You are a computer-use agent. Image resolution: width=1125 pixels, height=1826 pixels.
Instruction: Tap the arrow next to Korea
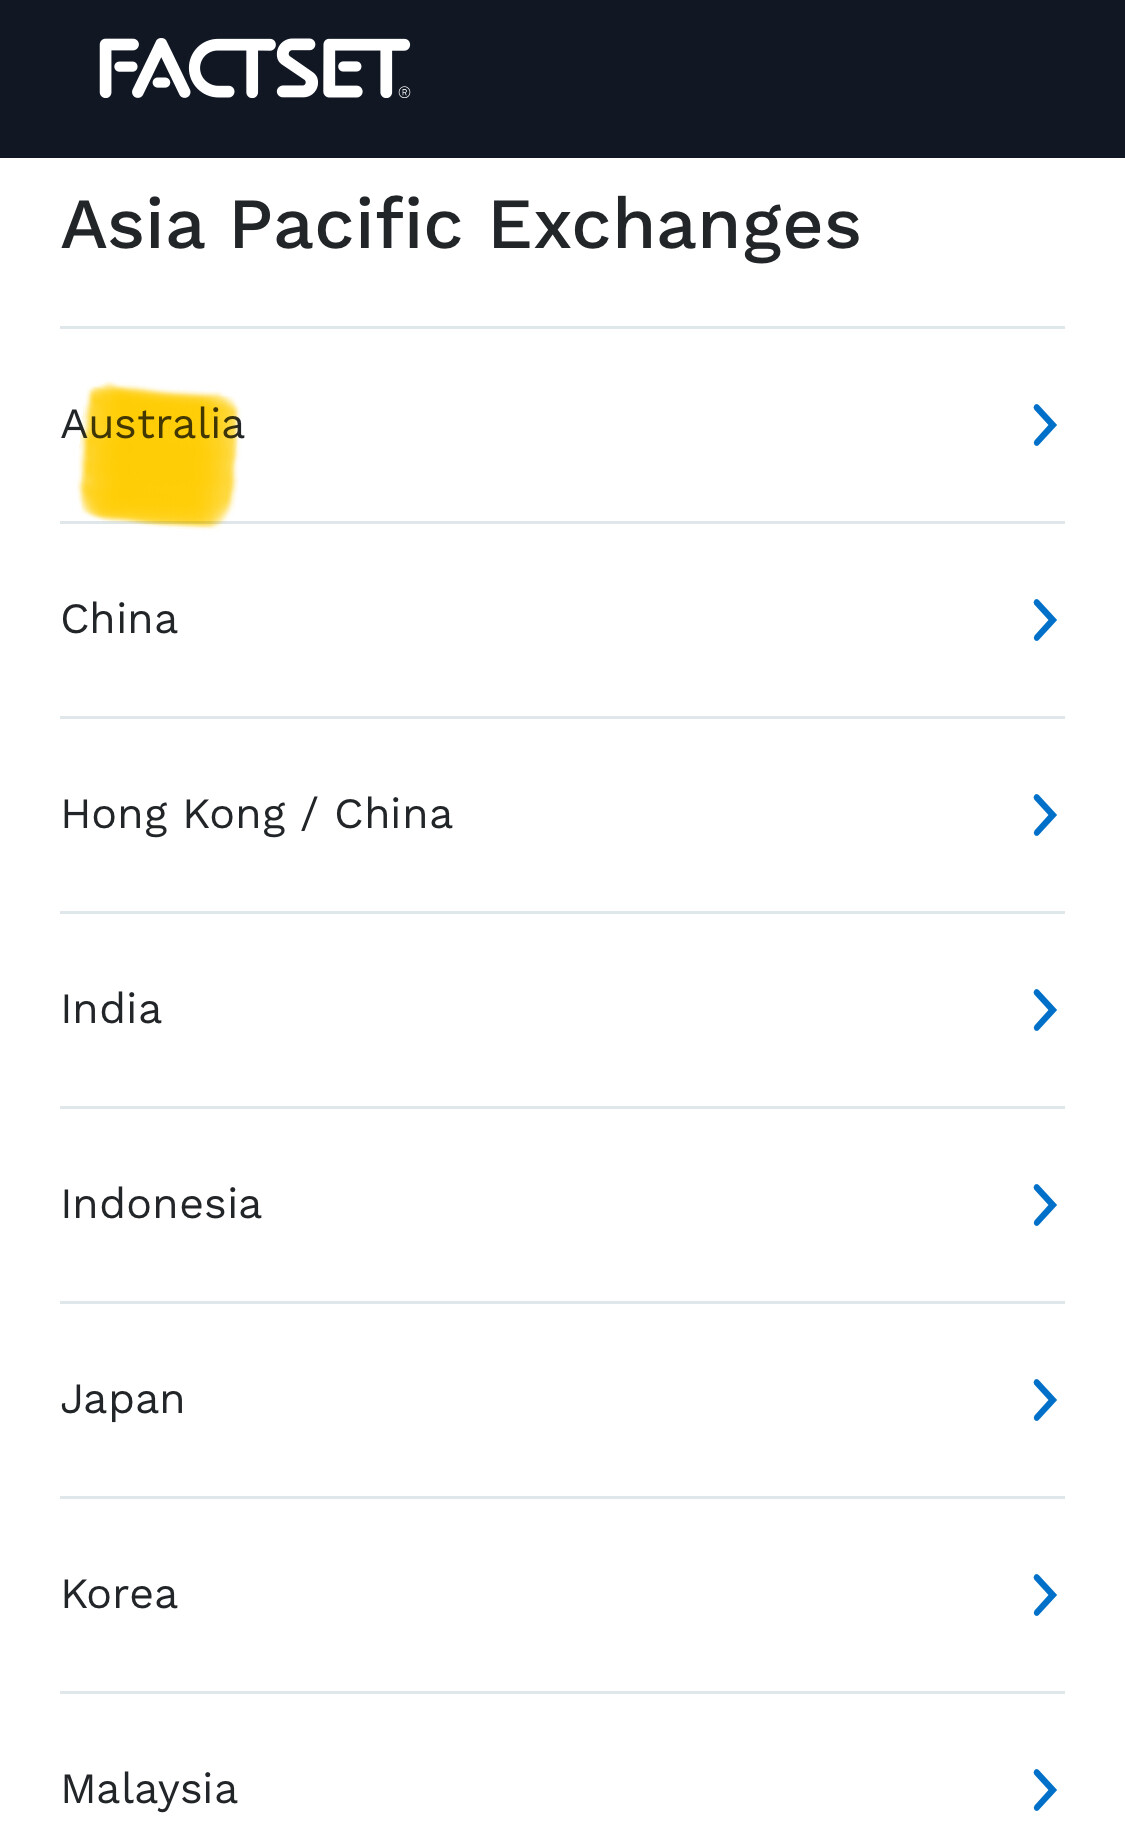click(1044, 1595)
